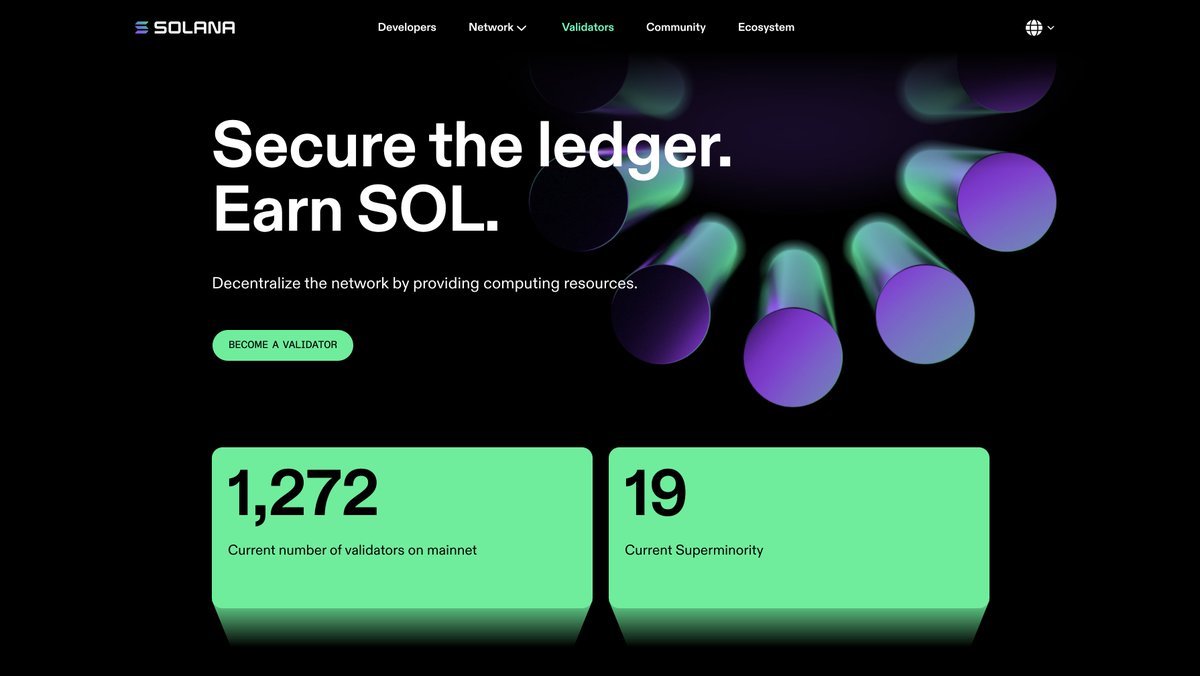Click the "Earn SOL." headline line

(356, 209)
